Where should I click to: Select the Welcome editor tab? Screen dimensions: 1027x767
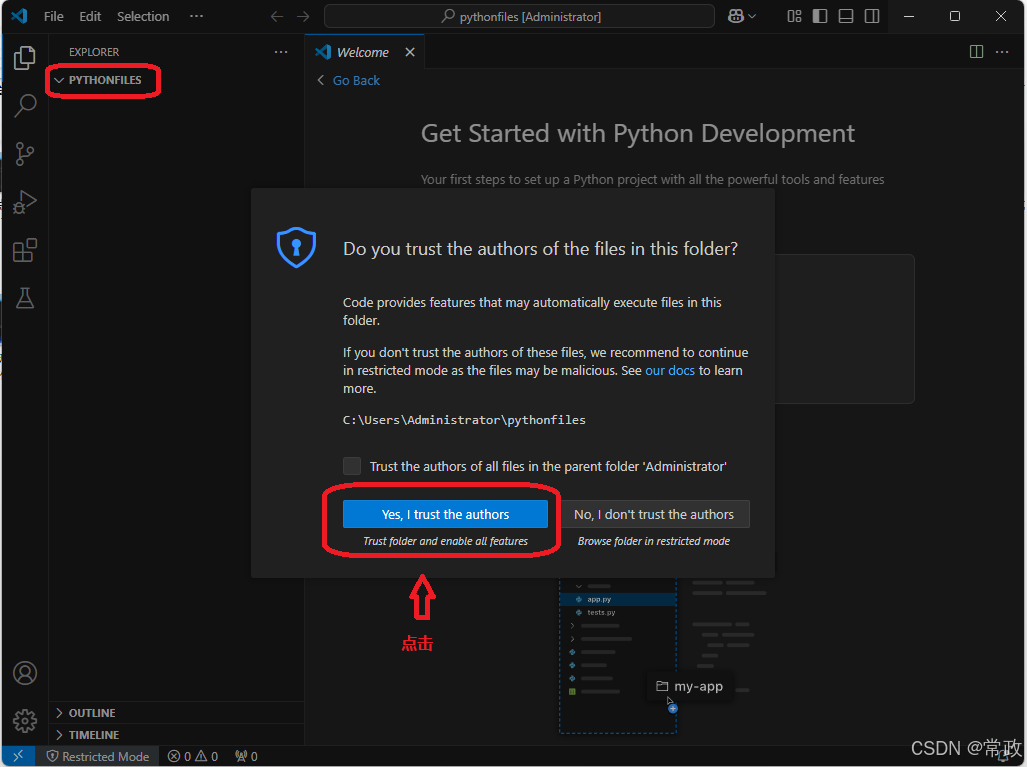(x=364, y=52)
